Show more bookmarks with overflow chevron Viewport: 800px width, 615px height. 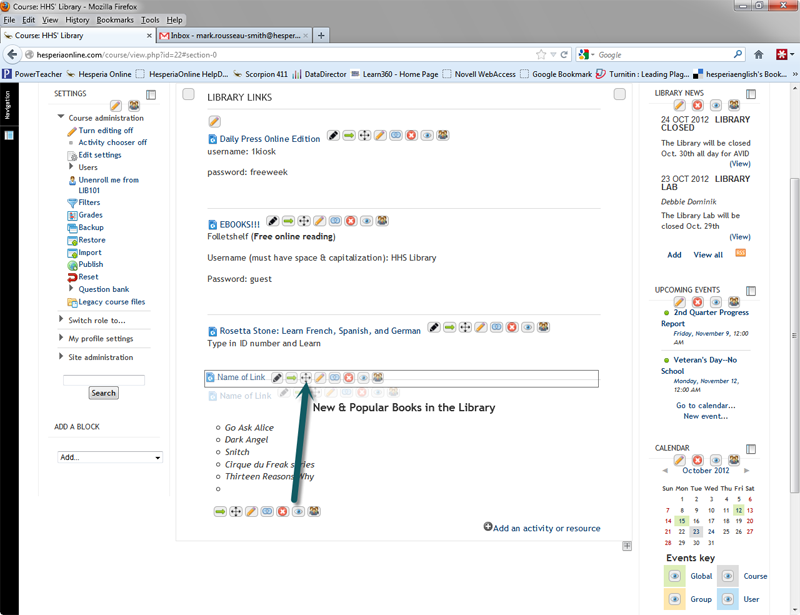point(794,74)
